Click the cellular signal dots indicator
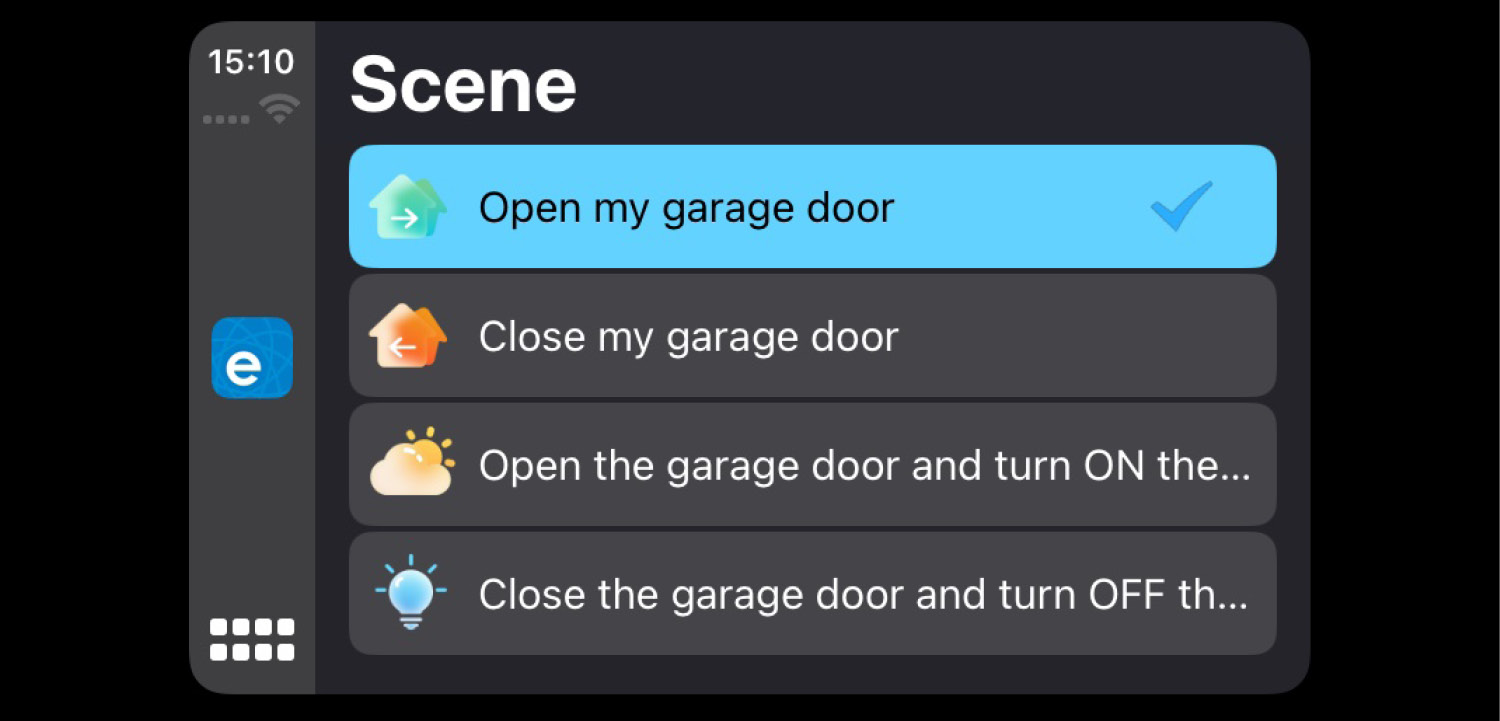The width and height of the screenshot is (1500, 721). [x=226, y=119]
